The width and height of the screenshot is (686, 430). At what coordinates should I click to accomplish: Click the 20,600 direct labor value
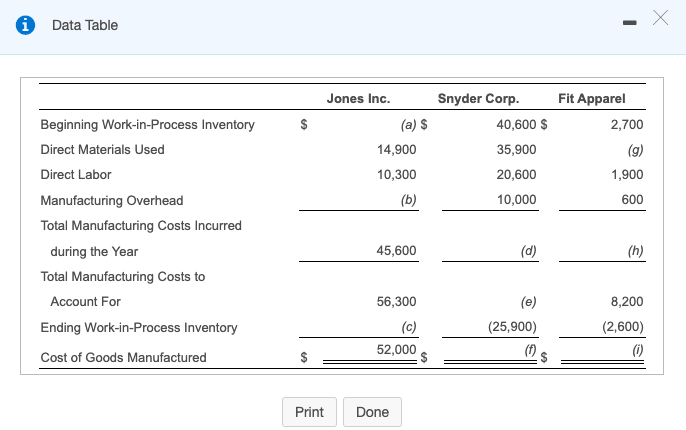pyautogui.click(x=516, y=175)
